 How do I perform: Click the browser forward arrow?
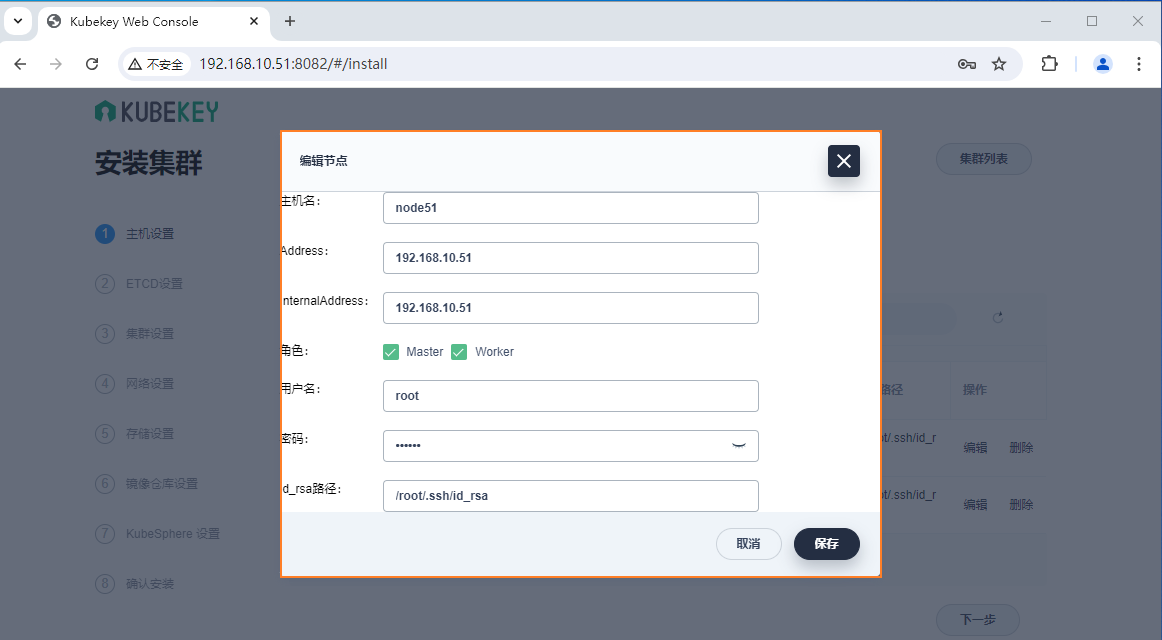[56, 64]
